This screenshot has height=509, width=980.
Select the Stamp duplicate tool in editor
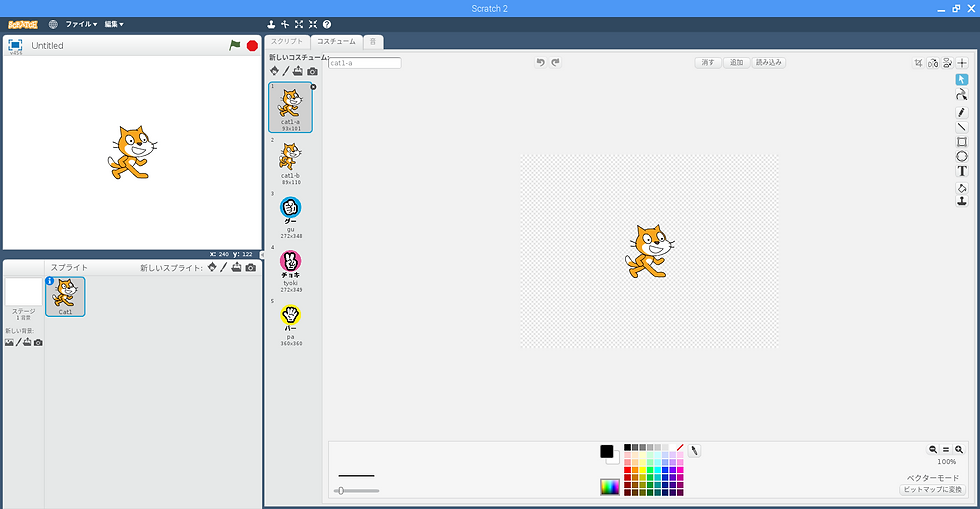pyautogui.click(x=961, y=201)
